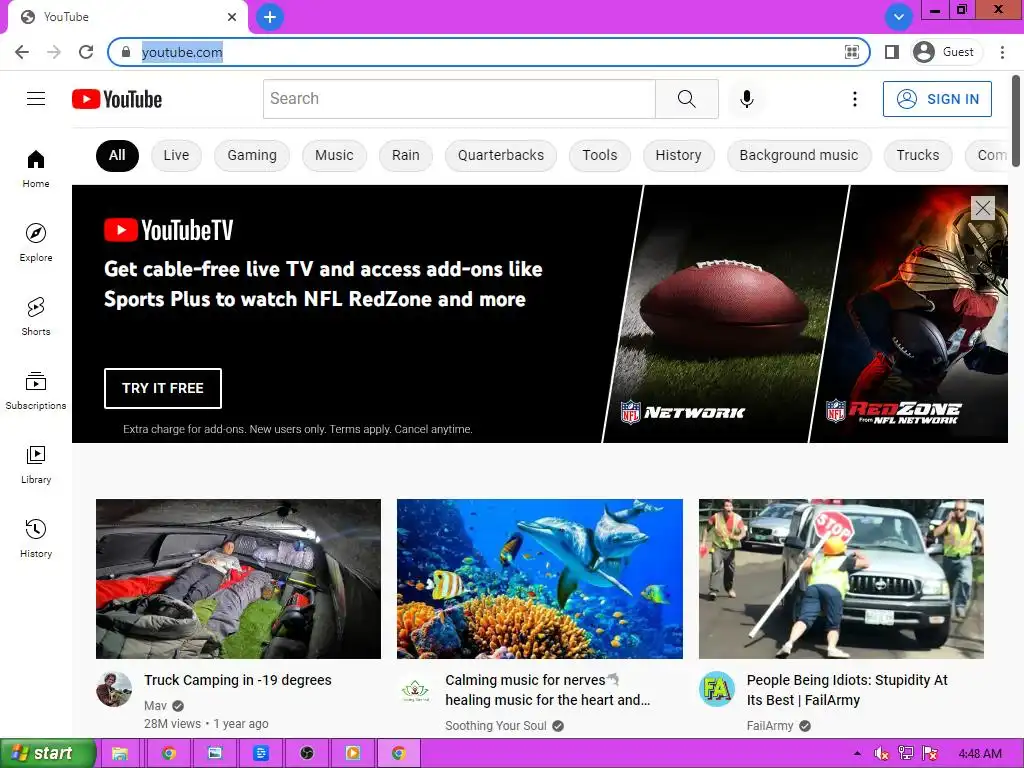Image resolution: width=1024 pixels, height=768 pixels.
Task: Select the Tools filter chip
Action: click(600, 155)
